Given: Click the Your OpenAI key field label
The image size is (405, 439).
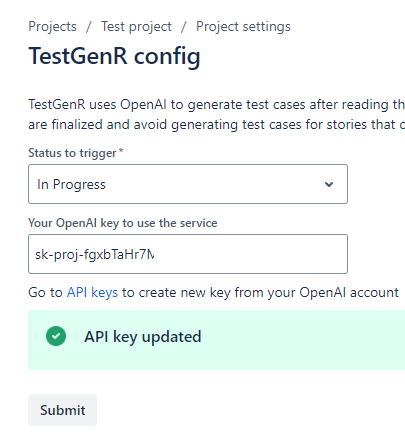Looking at the screenshot, I should 123,223.
